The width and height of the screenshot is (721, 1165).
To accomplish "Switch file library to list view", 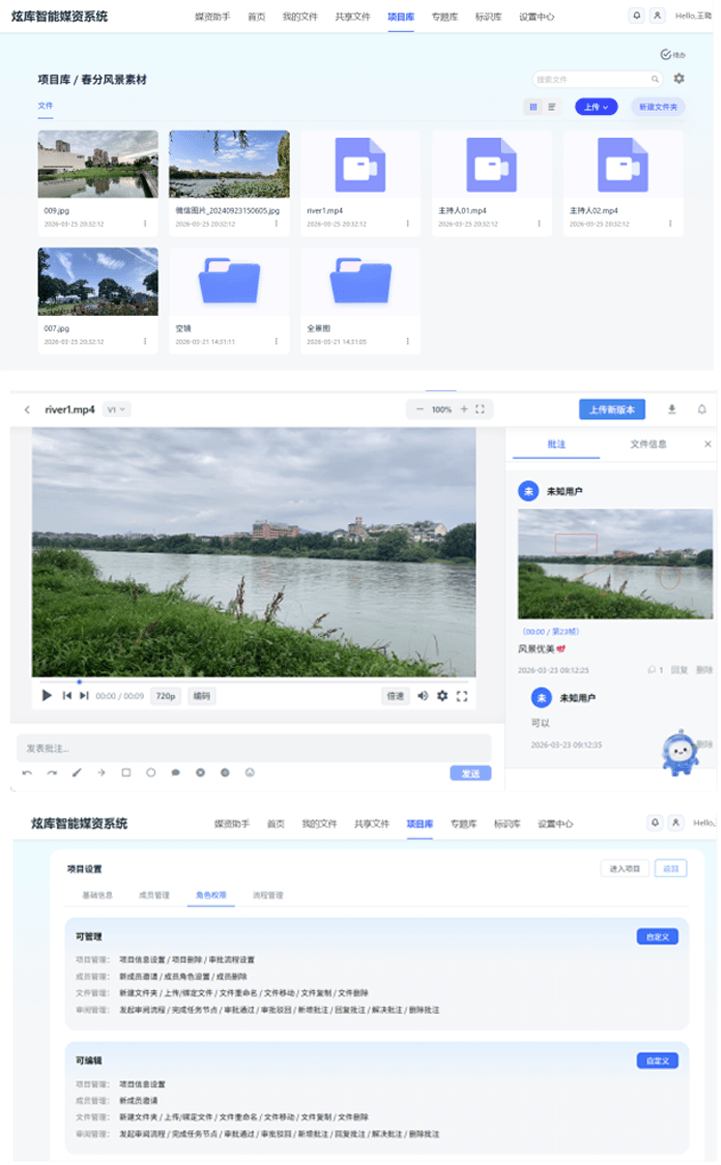I will pyautogui.click(x=552, y=107).
